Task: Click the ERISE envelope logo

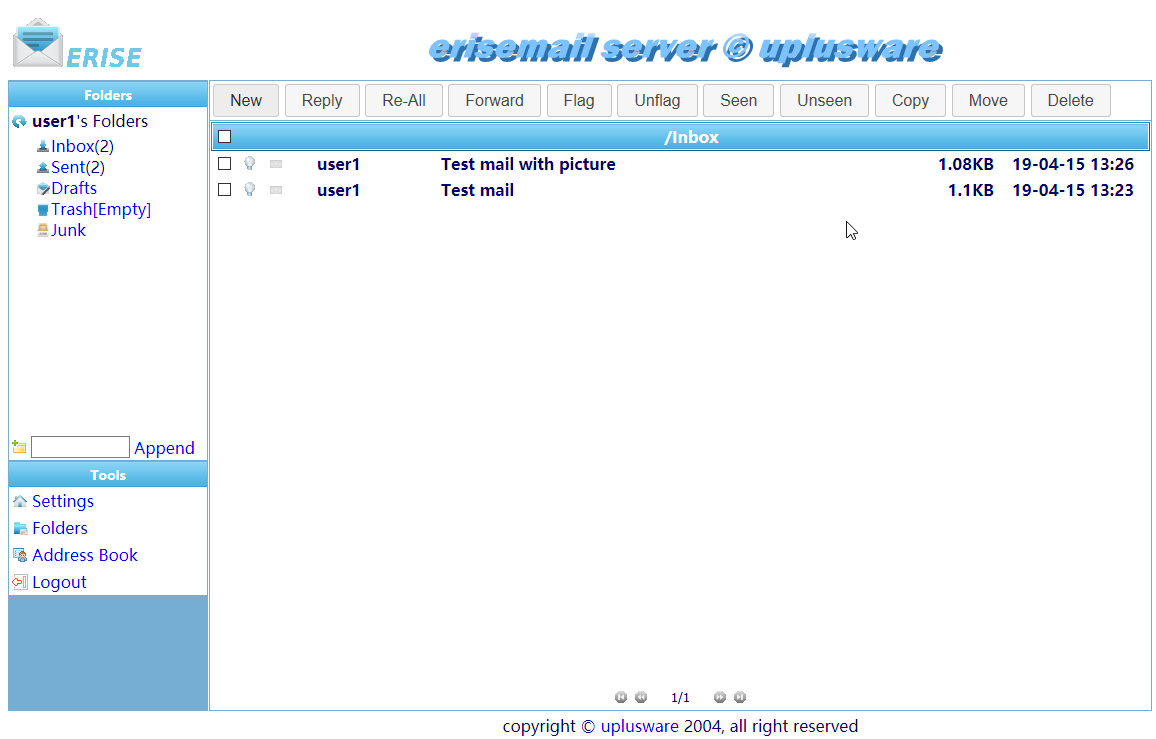Action: click(38, 43)
